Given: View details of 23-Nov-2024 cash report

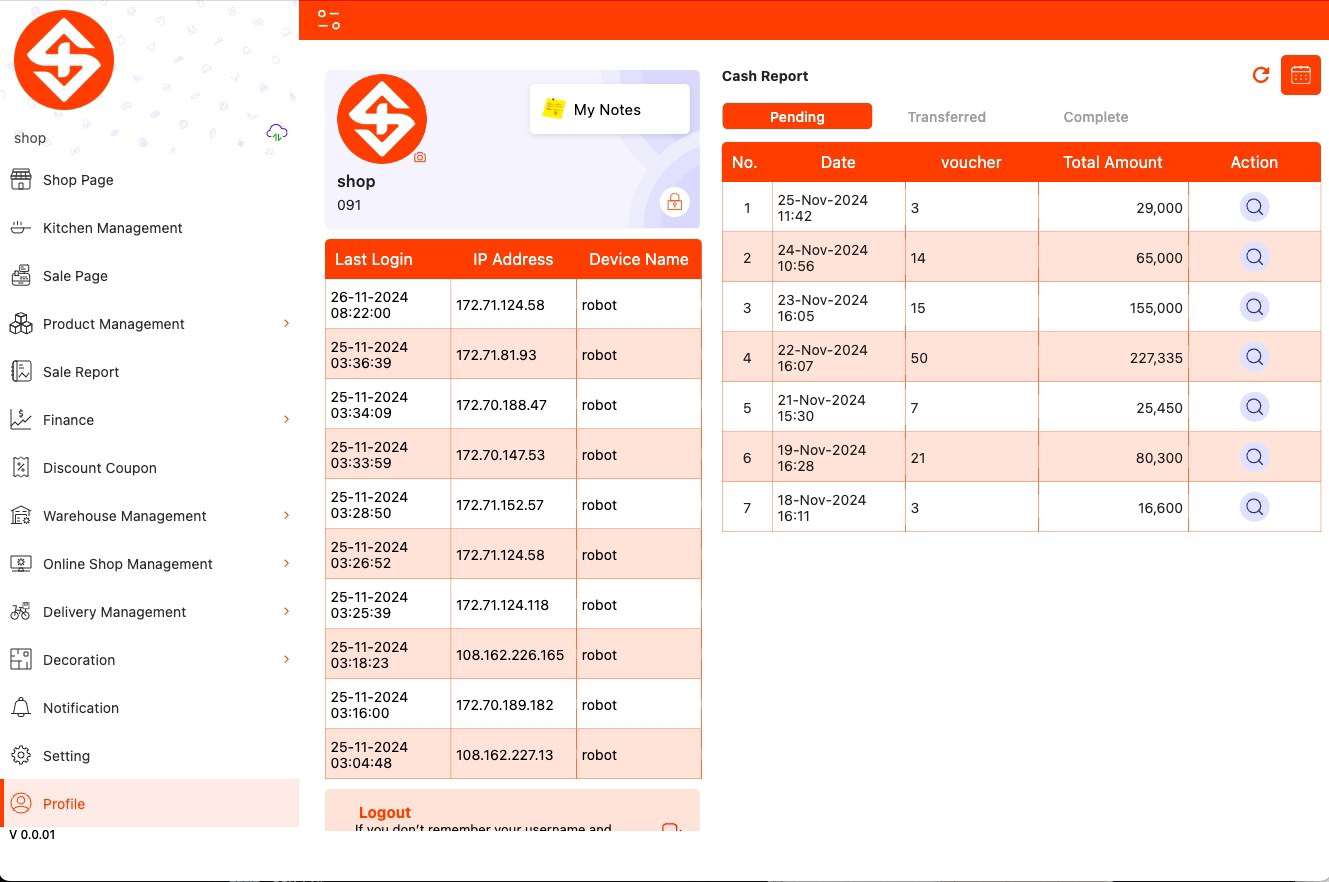Looking at the screenshot, I should click(1255, 307).
